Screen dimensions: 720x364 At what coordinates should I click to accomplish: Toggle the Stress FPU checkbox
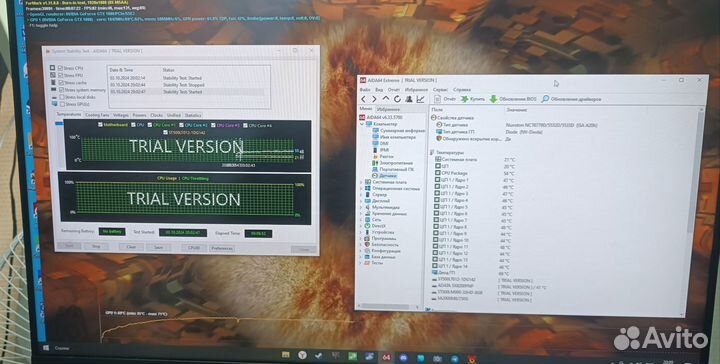(x=61, y=75)
